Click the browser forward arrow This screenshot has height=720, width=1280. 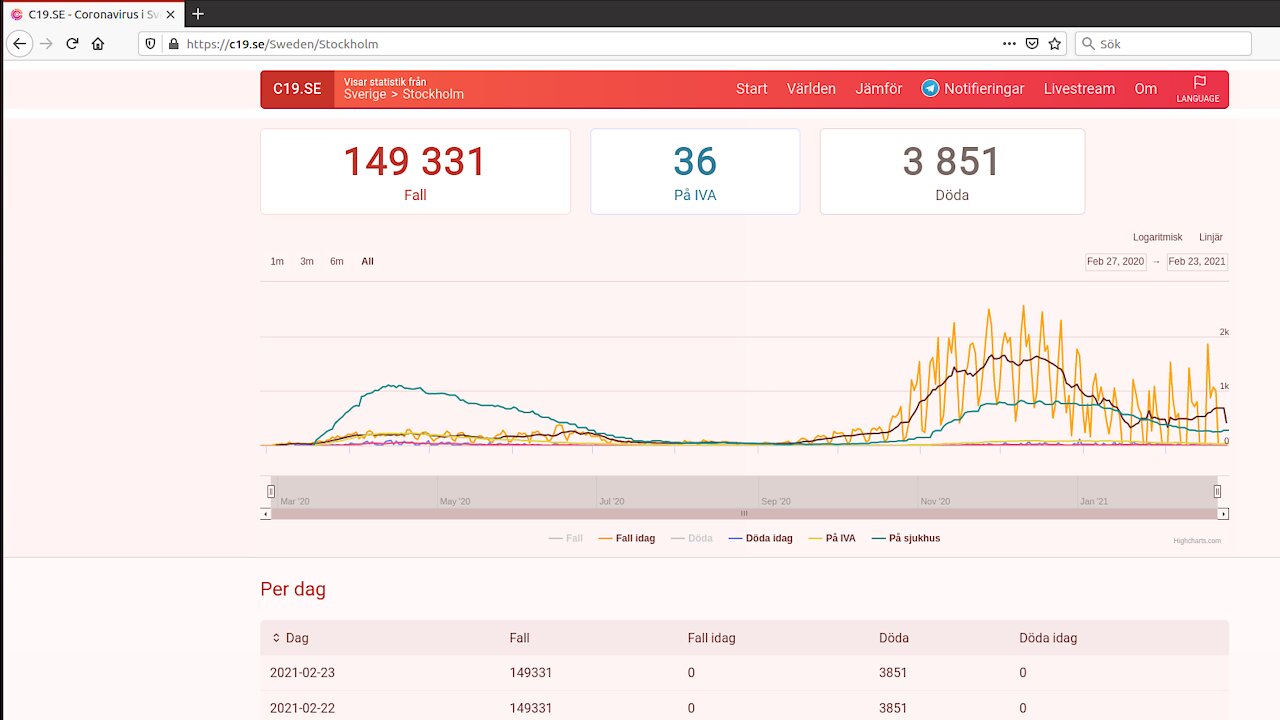point(46,44)
